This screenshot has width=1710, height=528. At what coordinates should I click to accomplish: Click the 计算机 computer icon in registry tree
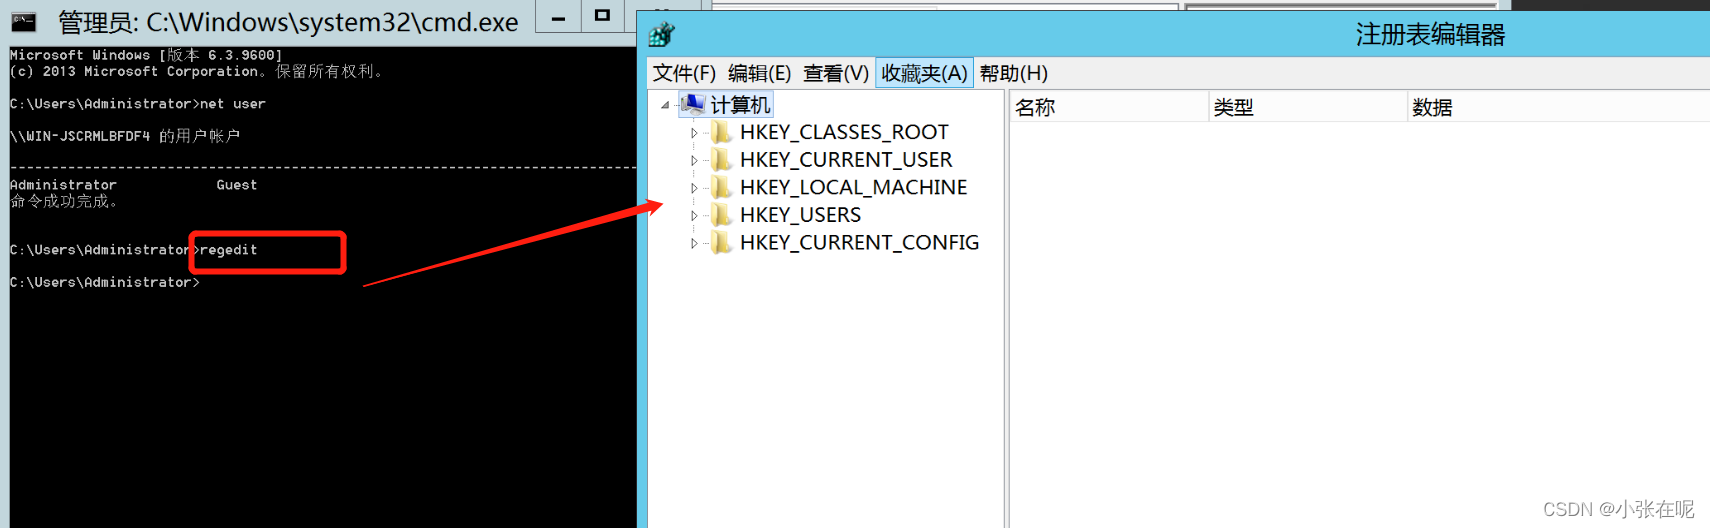click(x=692, y=104)
